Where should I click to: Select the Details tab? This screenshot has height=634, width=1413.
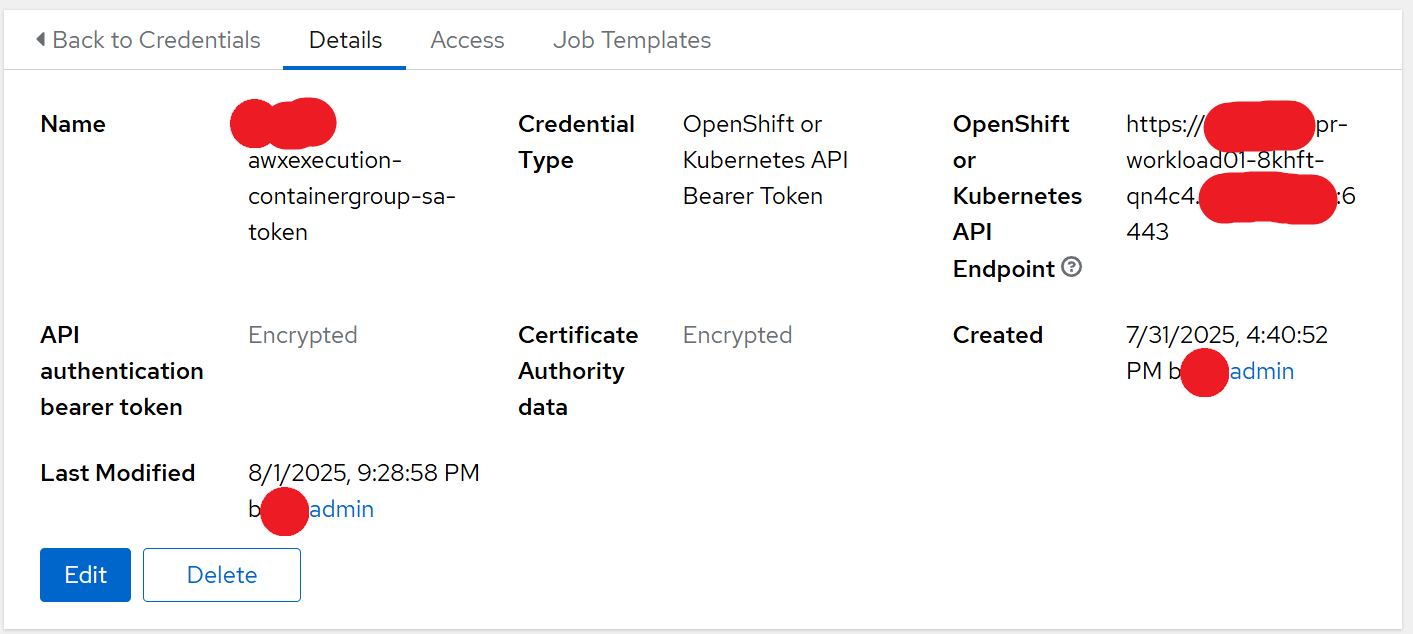click(x=345, y=40)
